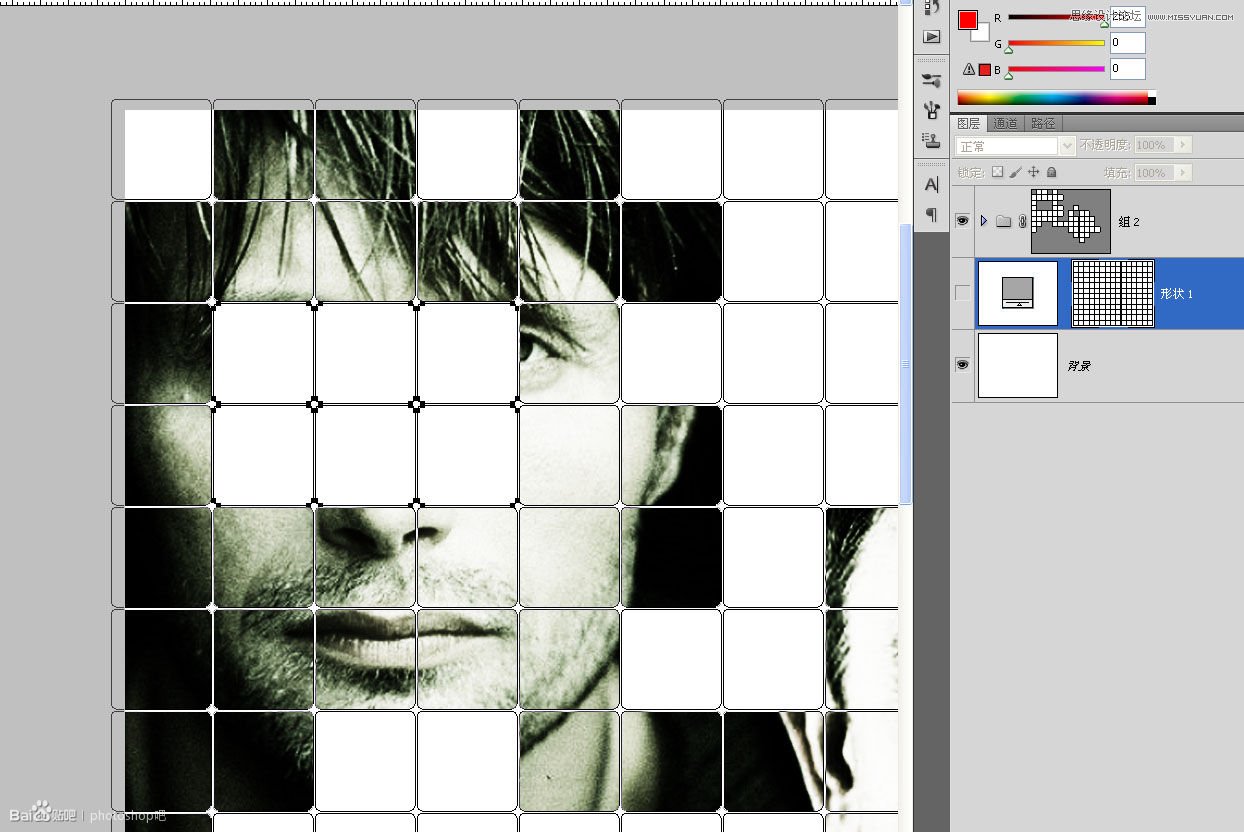The width and height of the screenshot is (1244, 832).
Task: Switch to the 通道 tab
Action: pyautogui.click(x=1006, y=123)
